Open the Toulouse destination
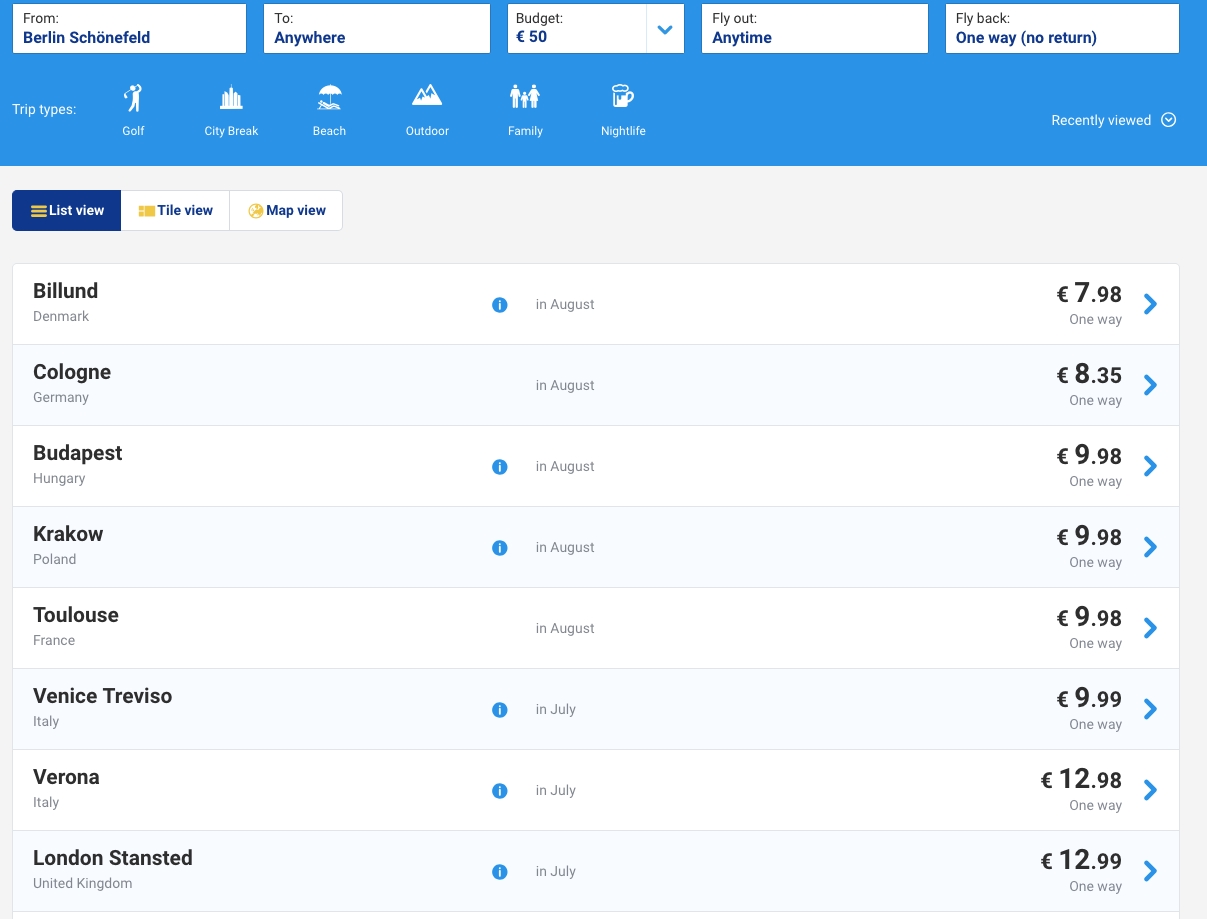The image size is (1207, 919). (76, 615)
